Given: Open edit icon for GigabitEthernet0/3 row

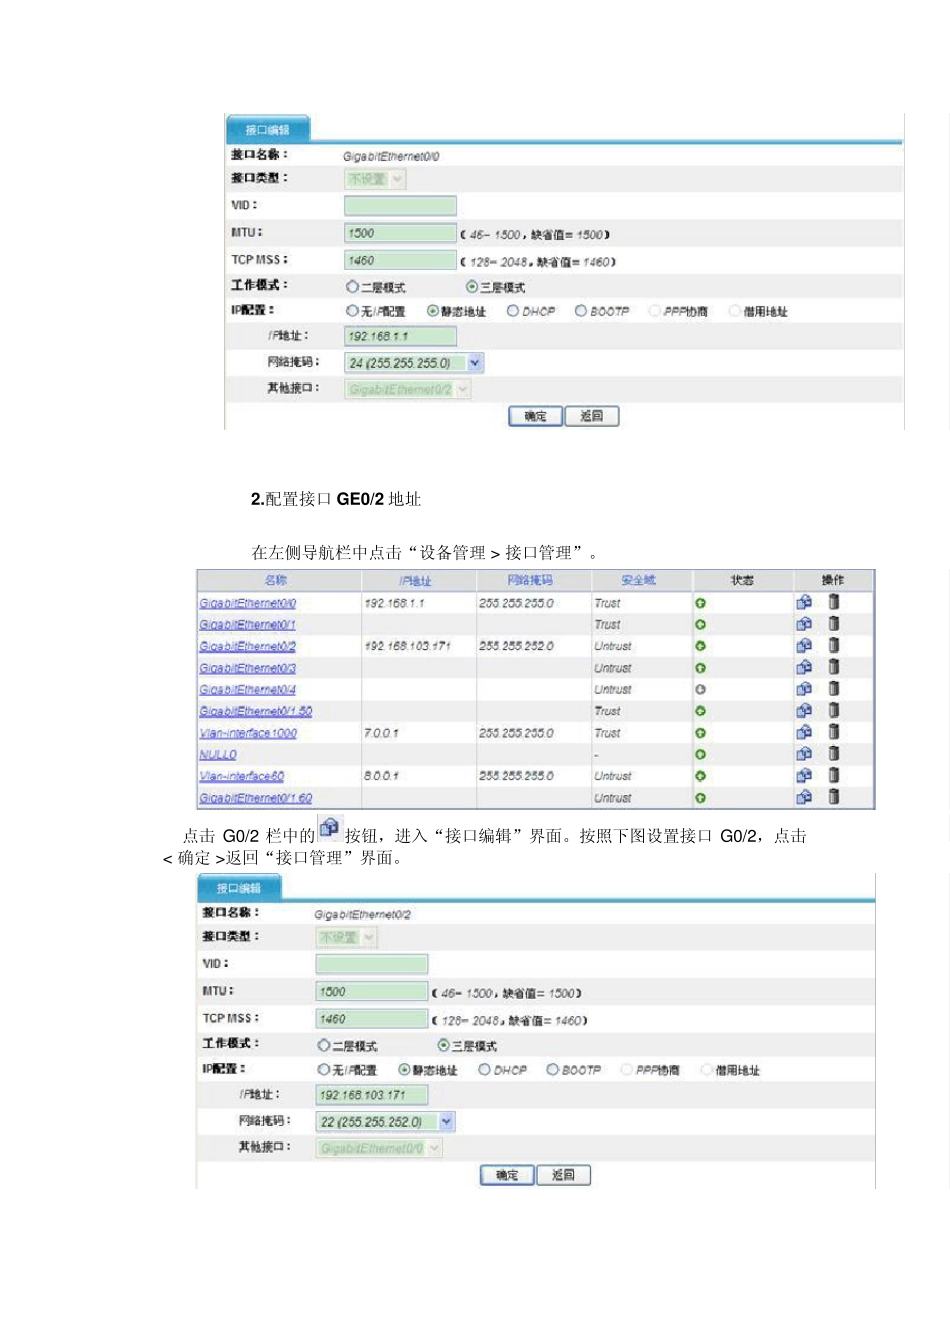Looking at the screenshot, I should coord(803,667).
